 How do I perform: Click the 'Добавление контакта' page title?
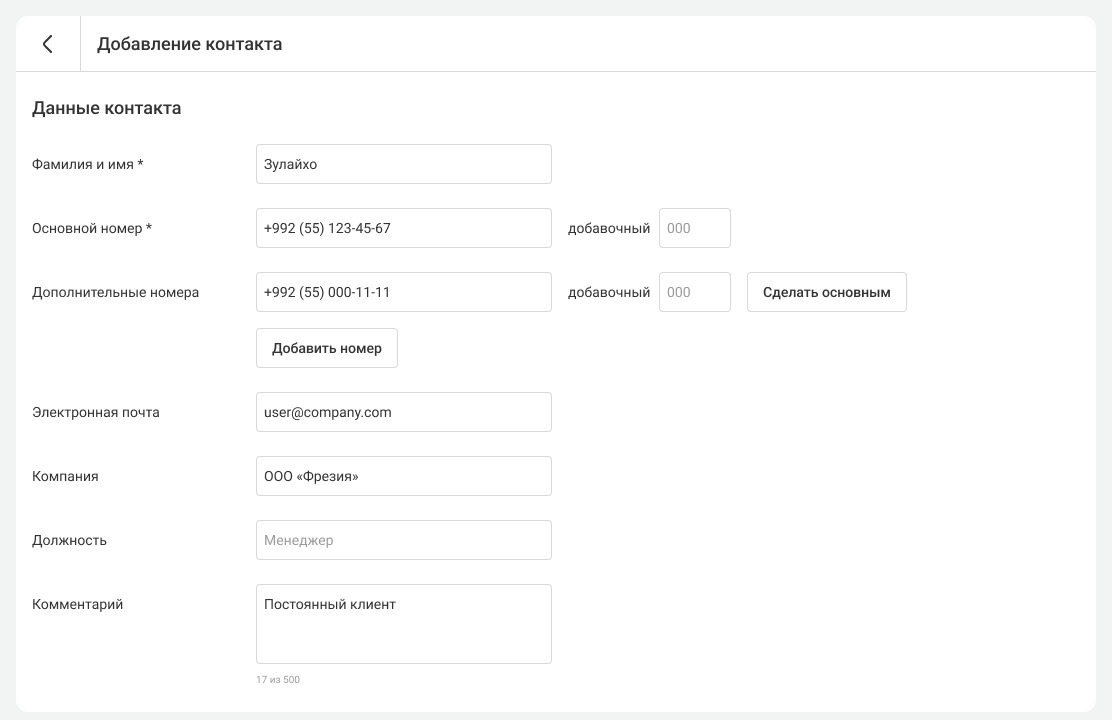(x=189, y=44)
